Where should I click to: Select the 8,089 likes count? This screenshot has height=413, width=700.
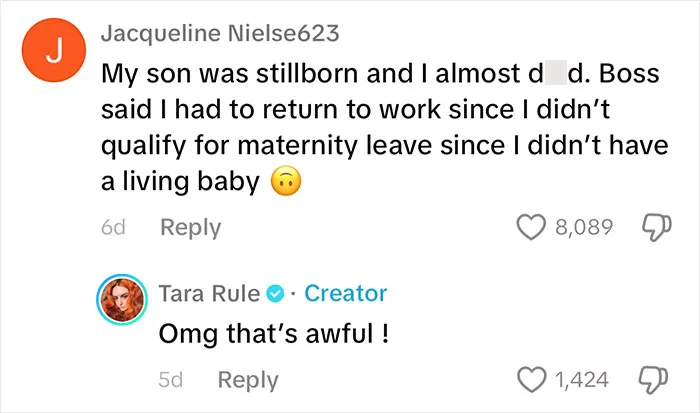tap(584, 227)
